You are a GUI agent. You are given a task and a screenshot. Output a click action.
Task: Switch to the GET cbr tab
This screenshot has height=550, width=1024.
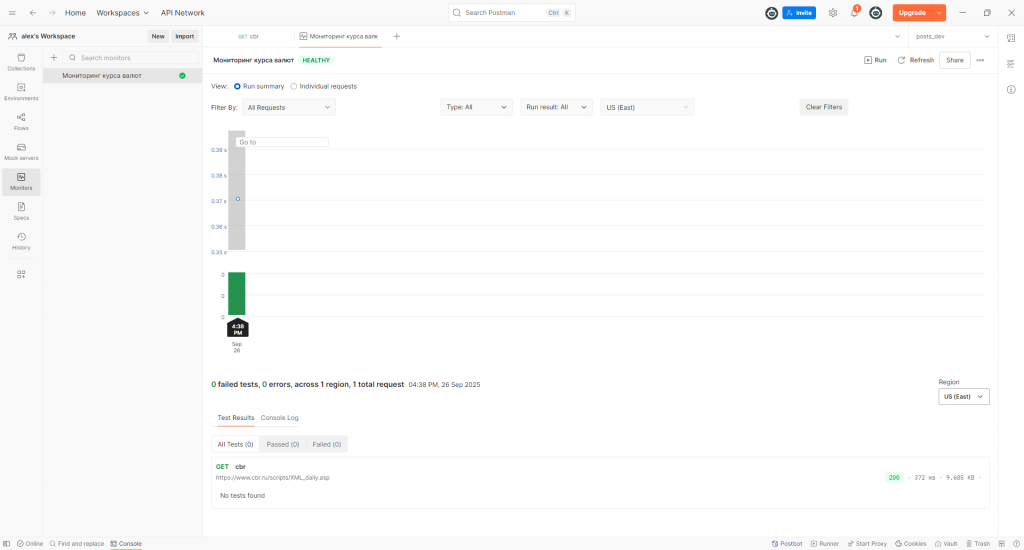coord(248,37)
